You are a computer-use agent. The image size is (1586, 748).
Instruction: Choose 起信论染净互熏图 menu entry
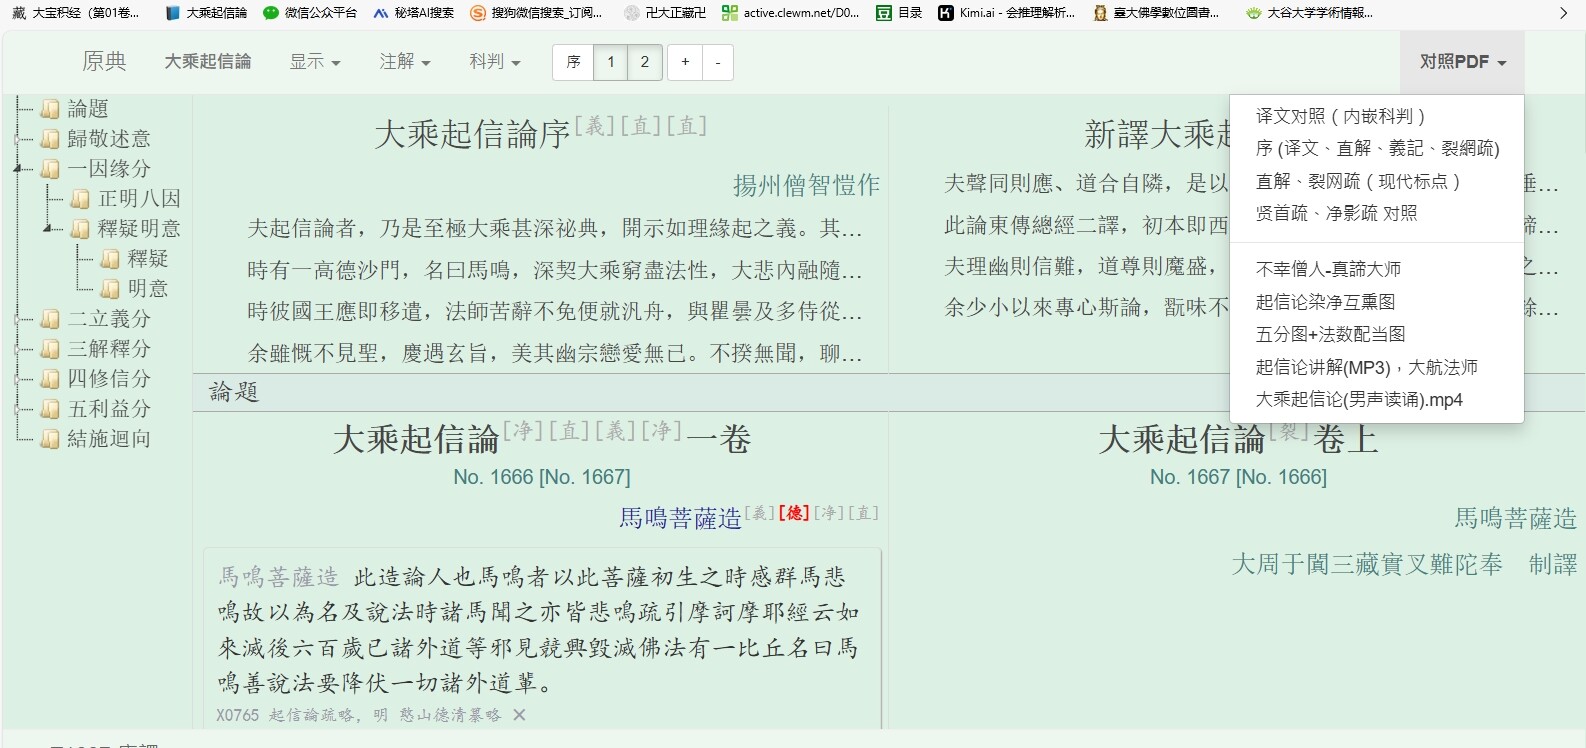tap(1325, 302)
